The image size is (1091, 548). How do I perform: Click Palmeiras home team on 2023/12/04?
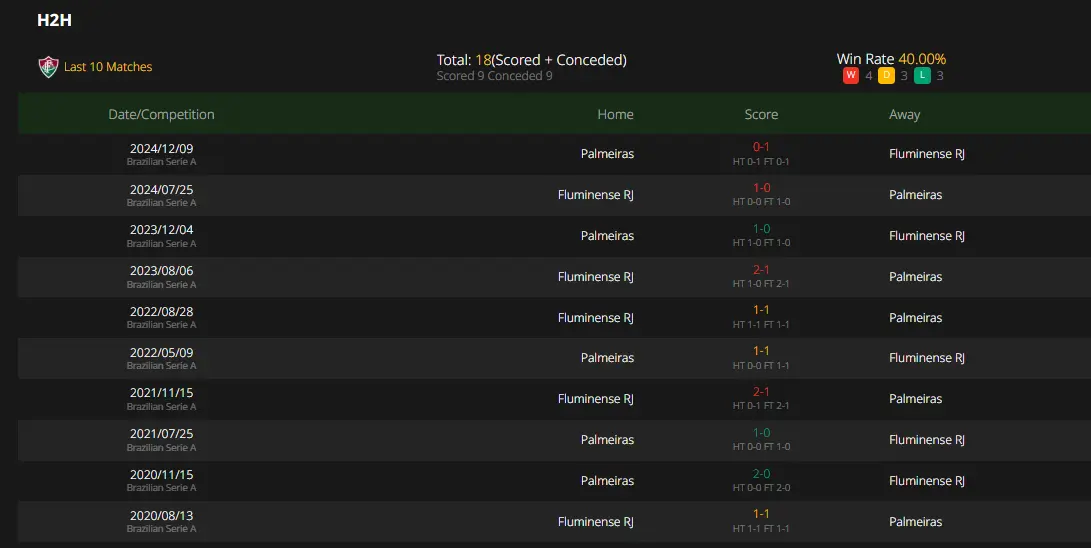coord(607,236)
